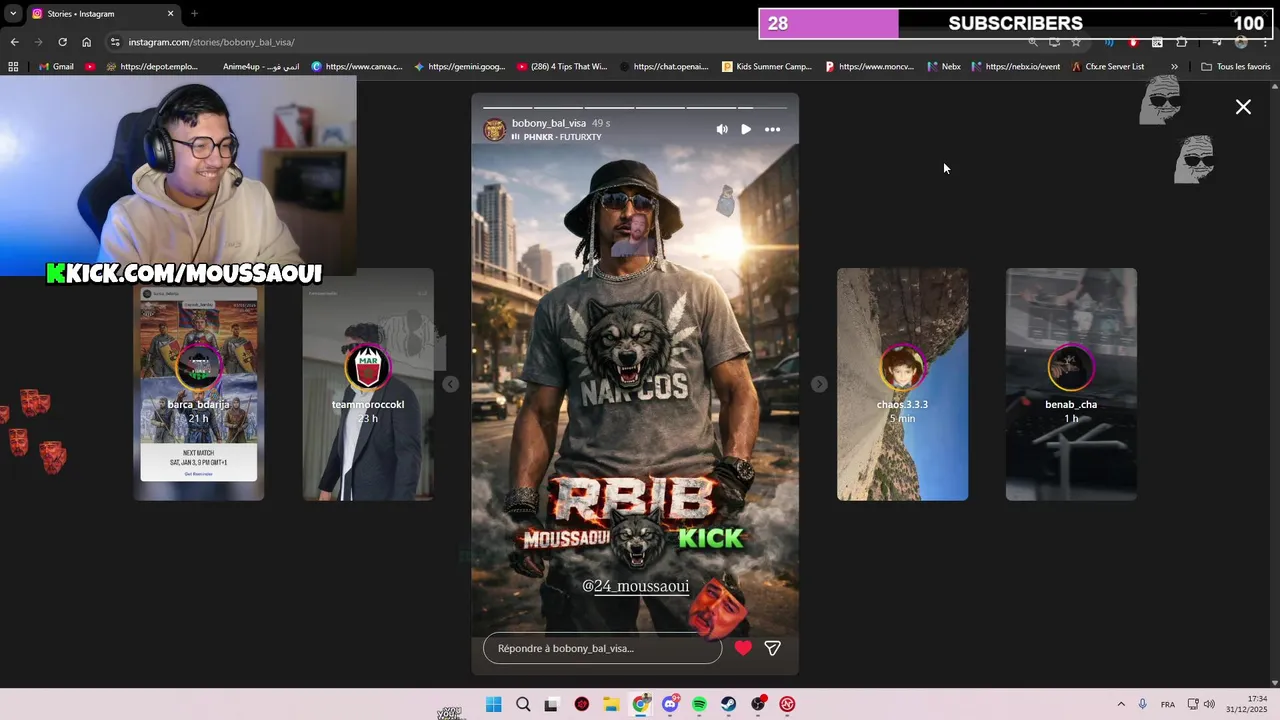Image resolution: width=1280 pixels, height=720 pixels.
Task: Switch the FRA input language
Action: pyautogui.click(x=1167, y=704)
